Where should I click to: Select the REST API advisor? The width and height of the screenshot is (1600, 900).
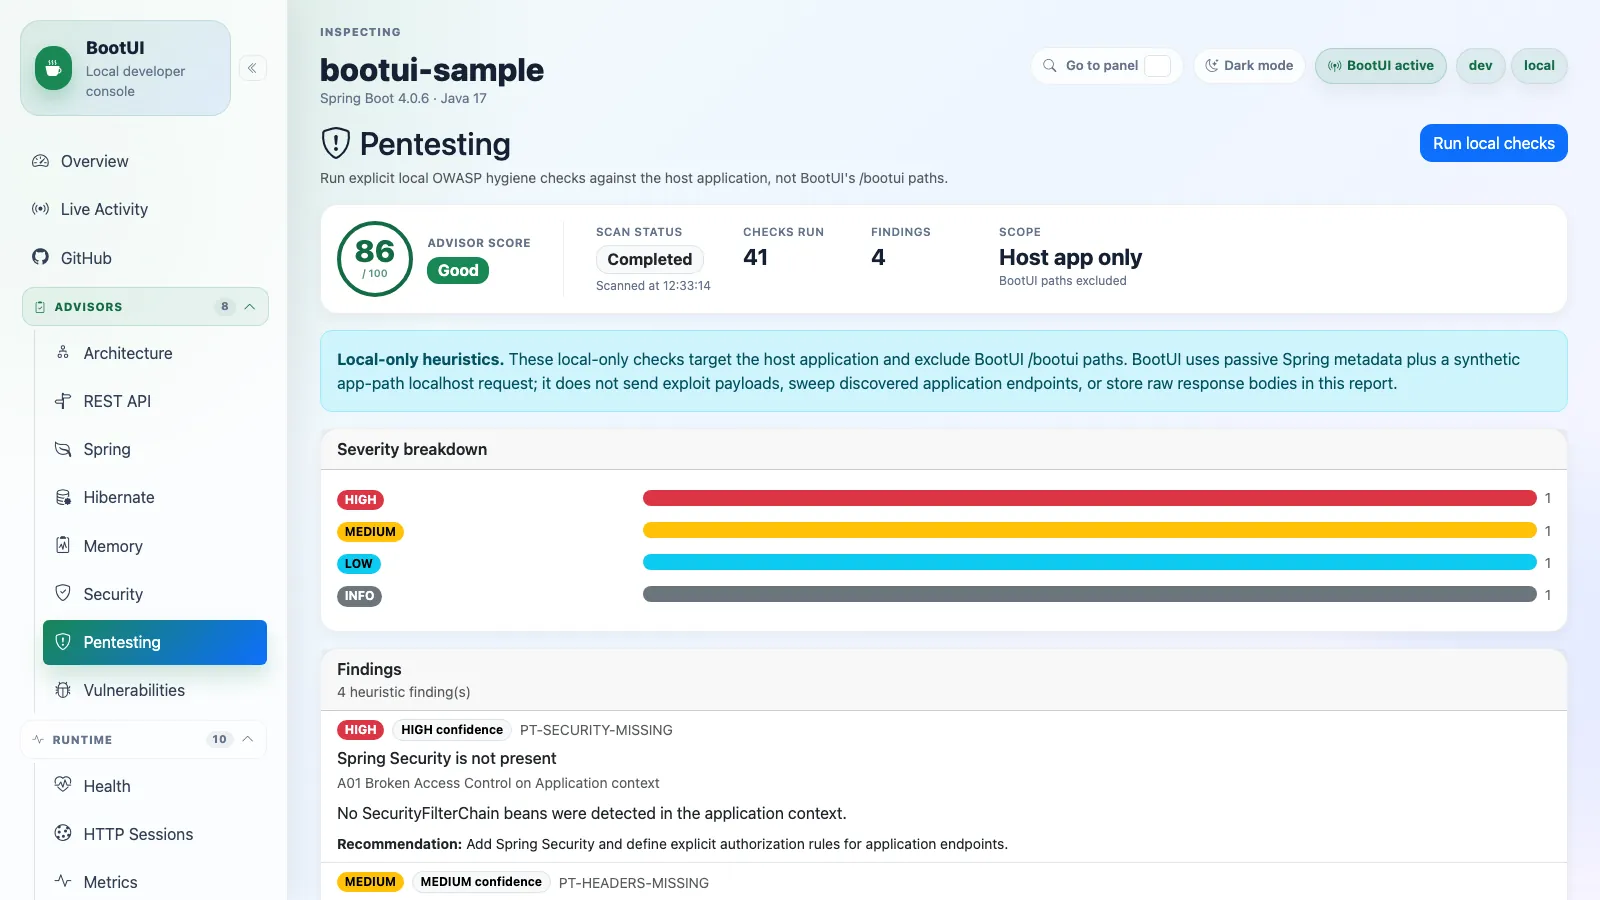tap(155, 401)
